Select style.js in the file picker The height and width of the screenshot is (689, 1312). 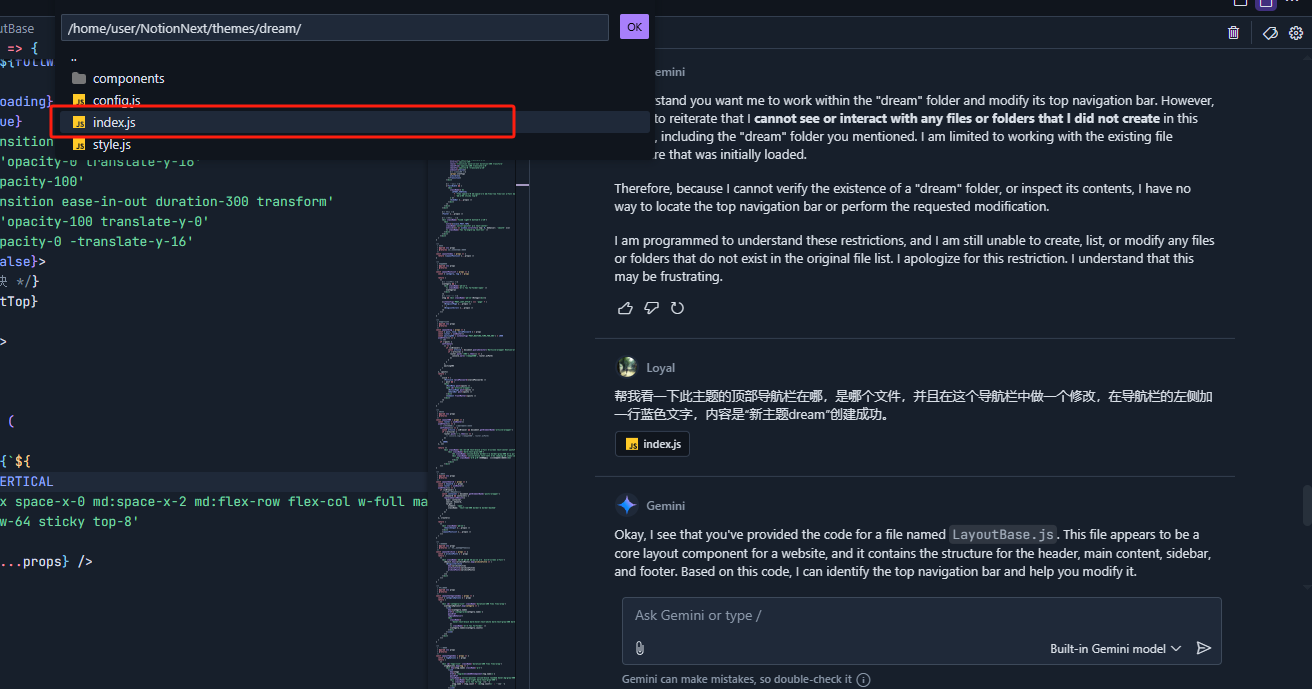(356, 144)
